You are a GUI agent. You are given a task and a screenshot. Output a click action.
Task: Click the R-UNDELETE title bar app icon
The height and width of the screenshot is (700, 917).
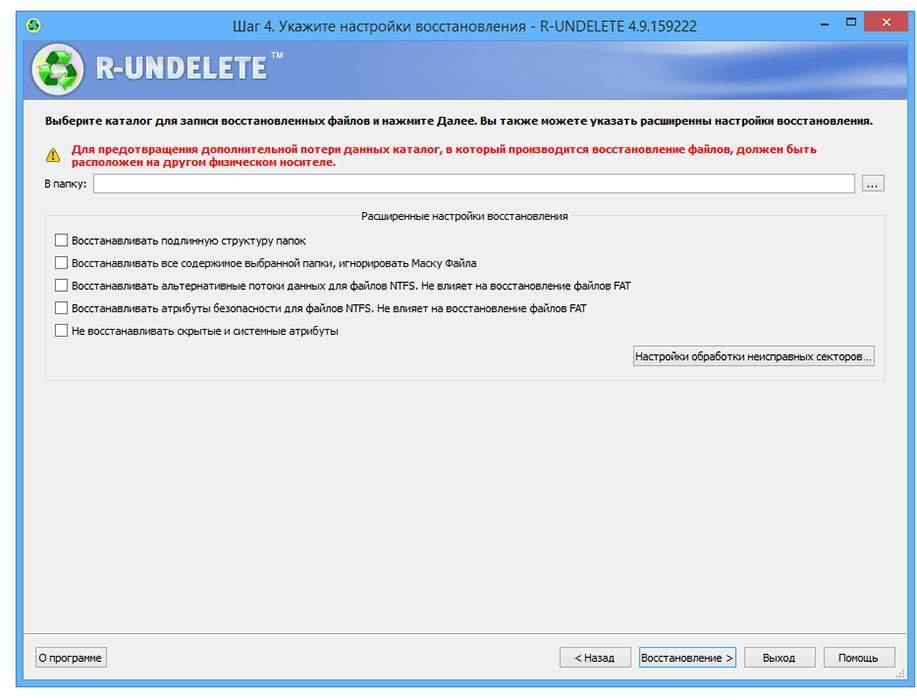pos(33,26)
